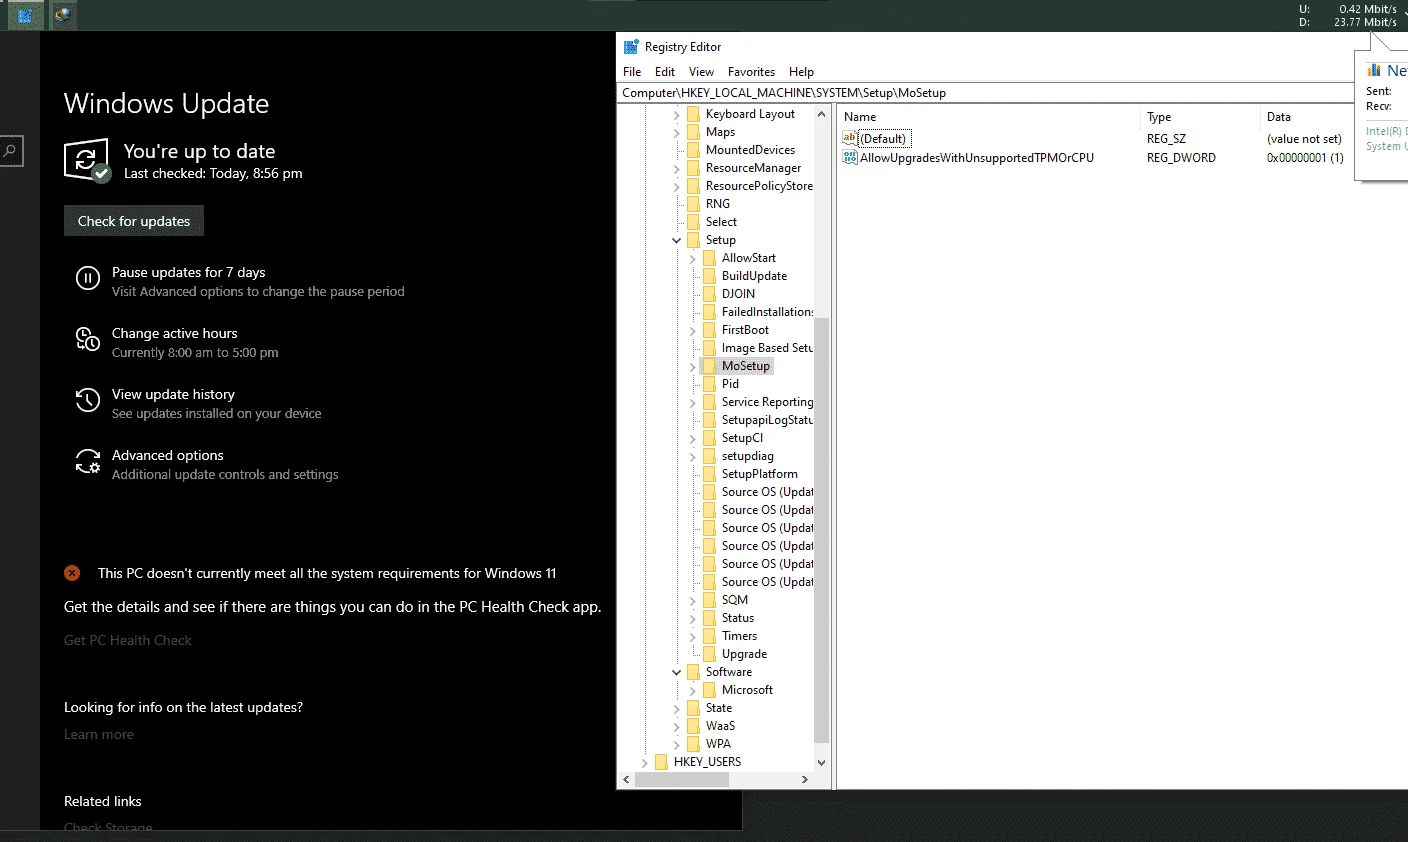The width and height of the screenshot is (1408, 842).
Task: Open the Favorites menu in Registry Editor
Action: [752, 72]
